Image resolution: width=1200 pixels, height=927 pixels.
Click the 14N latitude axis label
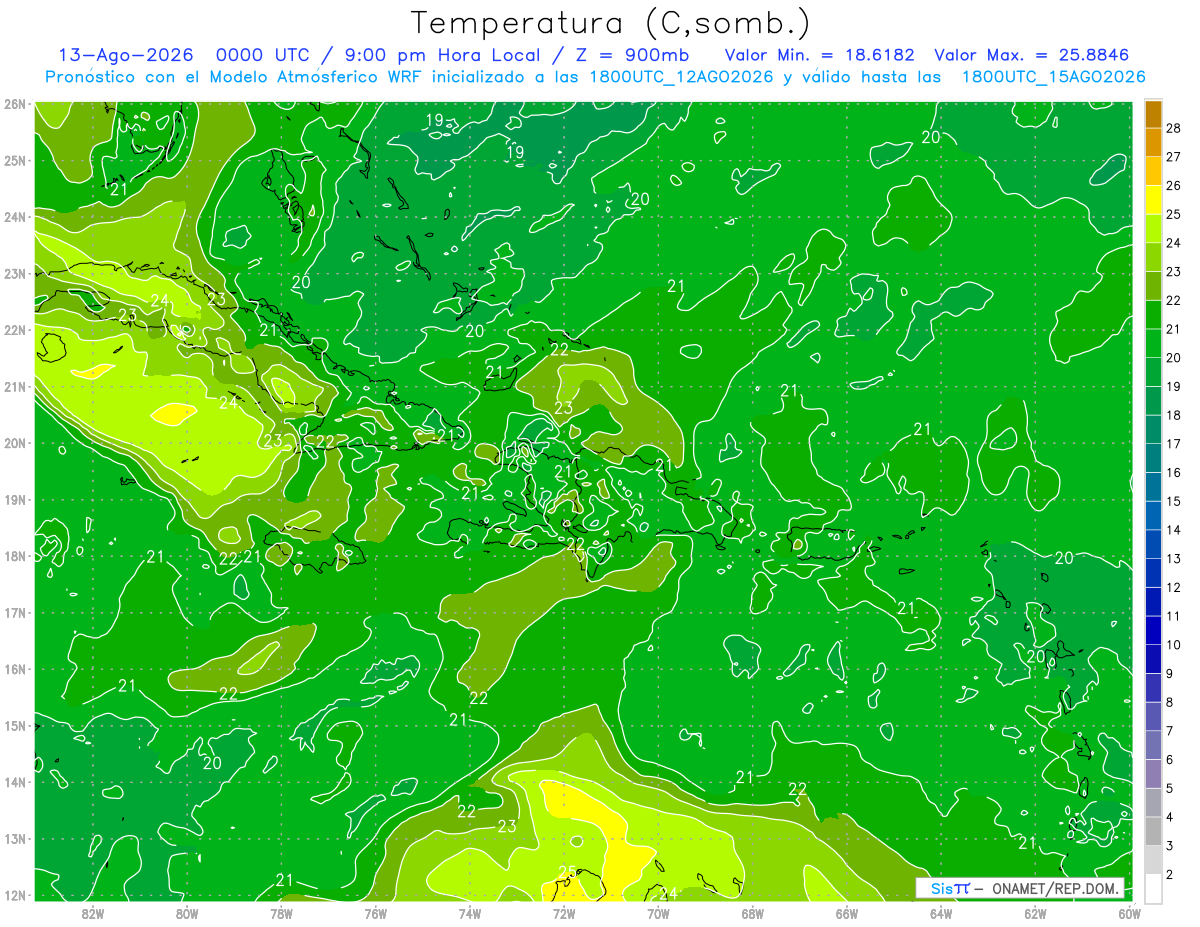15,782
